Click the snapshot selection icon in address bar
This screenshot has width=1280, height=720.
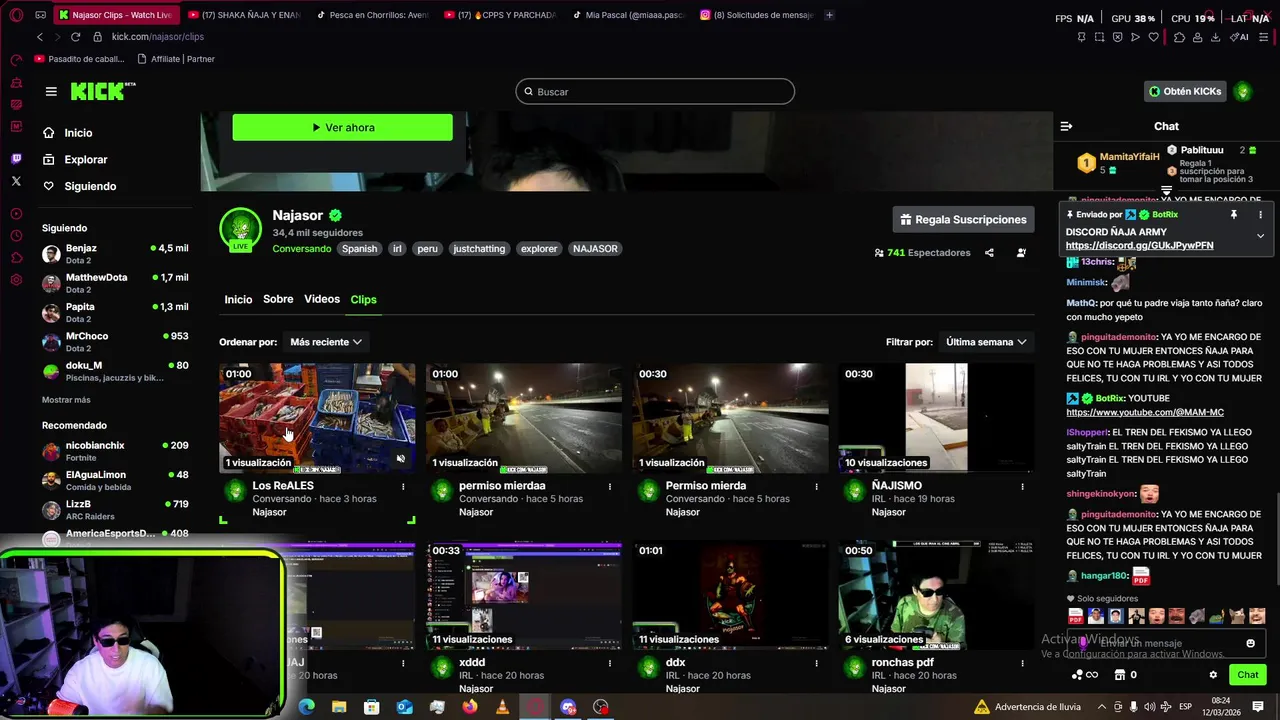tap(1099, 37)
